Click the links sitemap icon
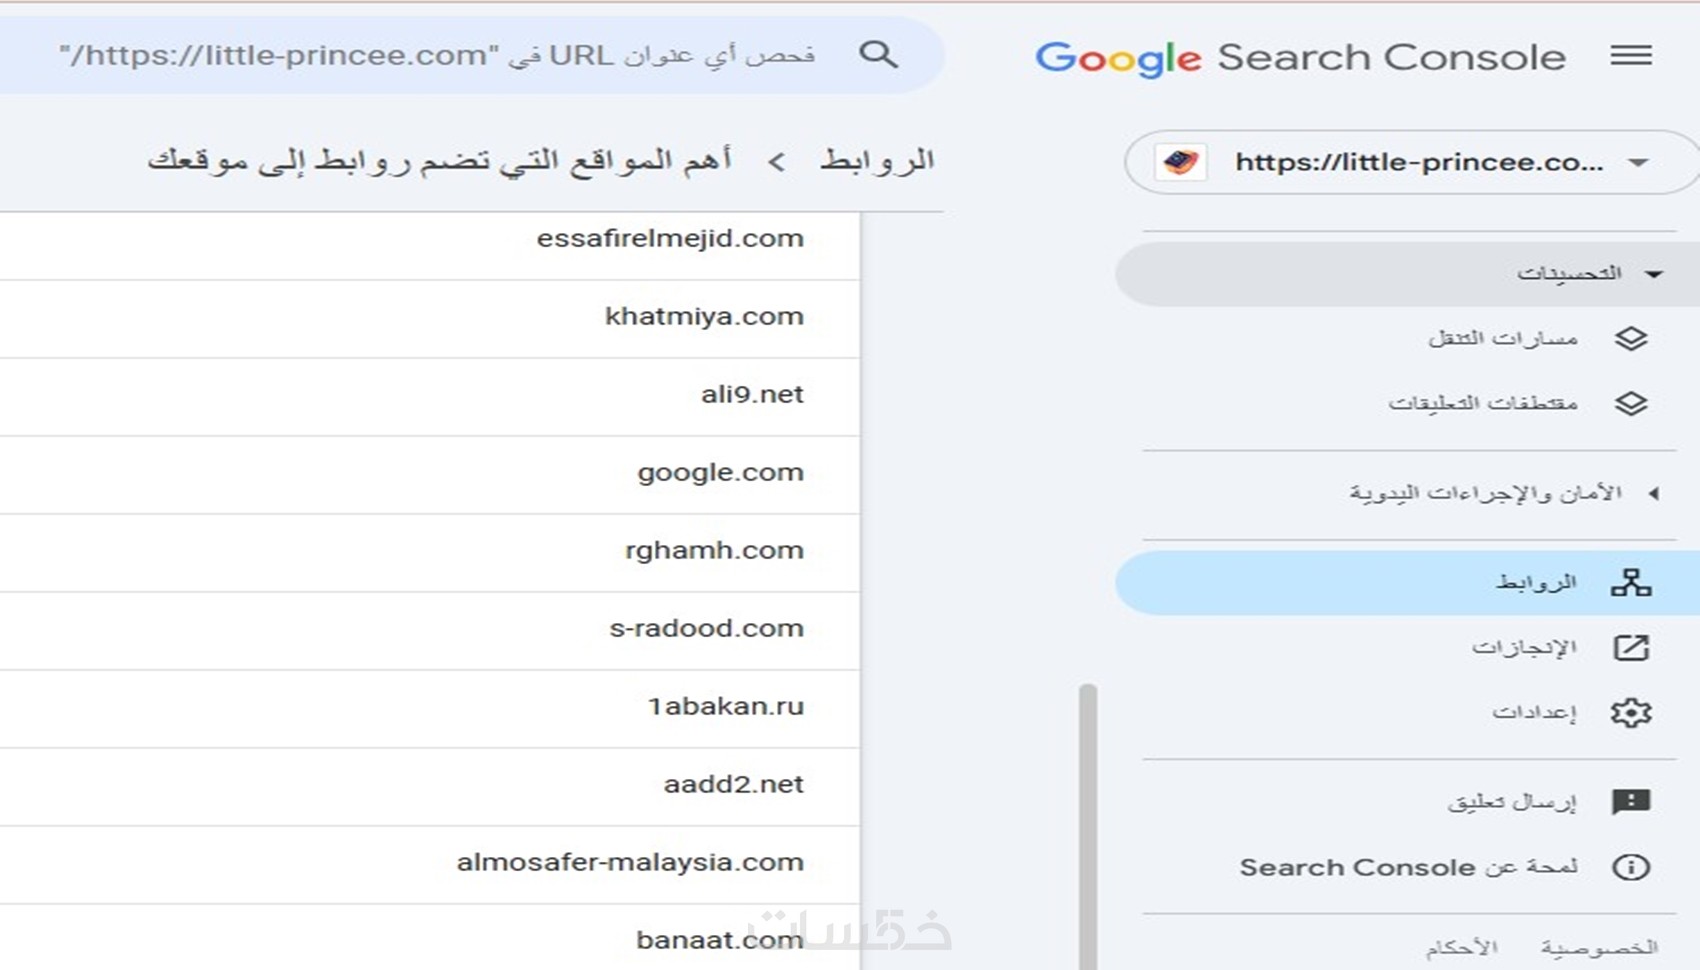1700x970 pixels. (x=1630, y=582)
